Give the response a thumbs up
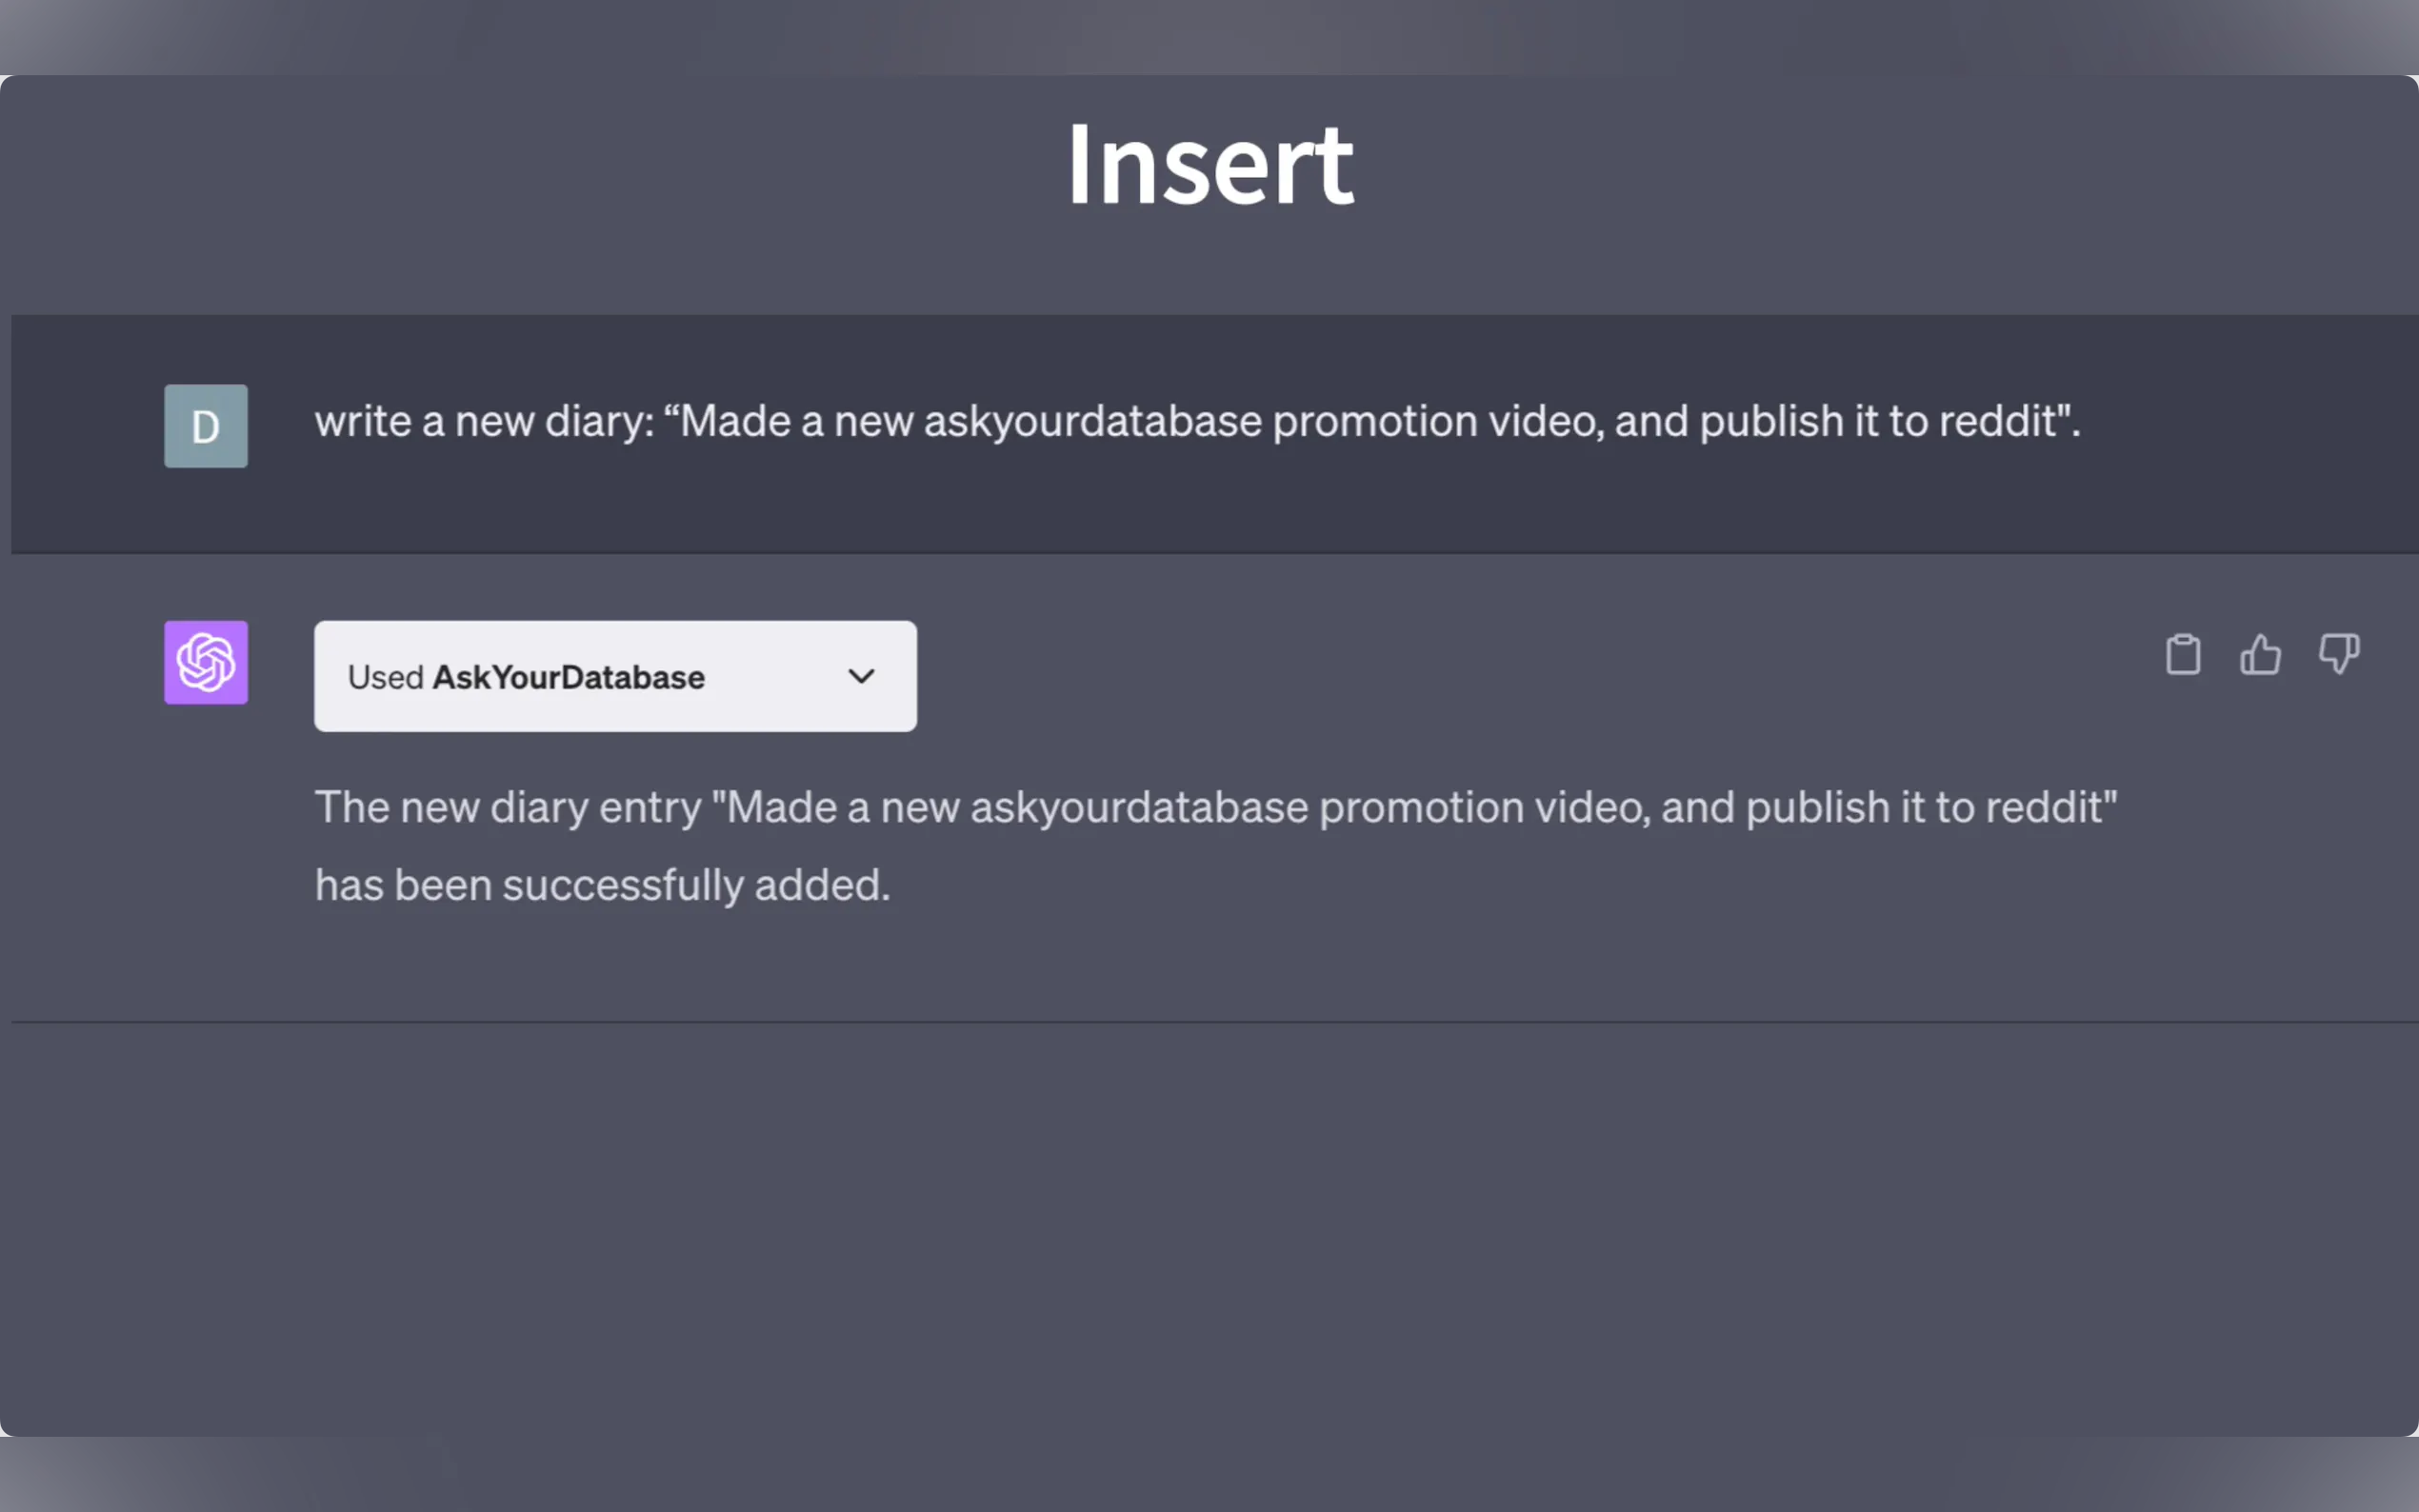 click(2260, 655)
